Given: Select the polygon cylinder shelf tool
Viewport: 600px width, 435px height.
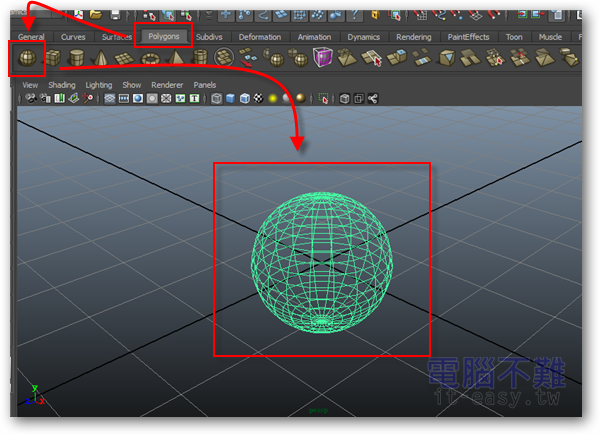Looking at the screenshot, I should tap(77, 58).
